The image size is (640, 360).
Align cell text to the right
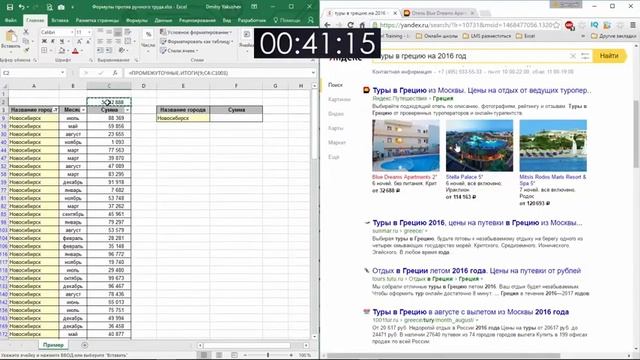click(118, 41)
